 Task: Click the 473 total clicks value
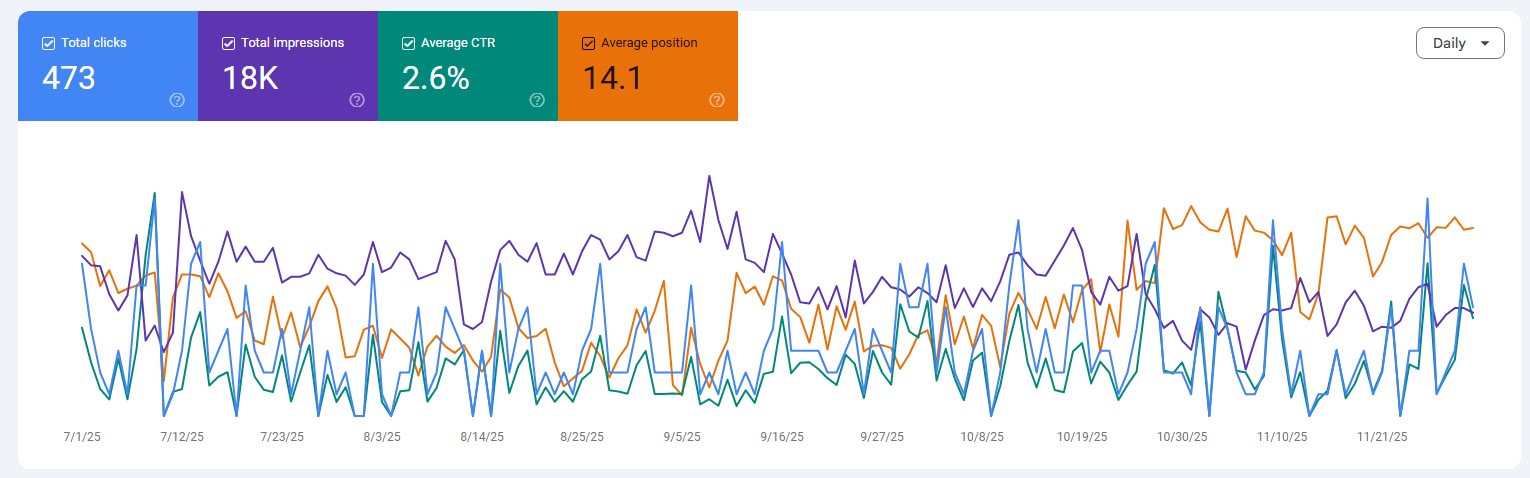point(68,78)
